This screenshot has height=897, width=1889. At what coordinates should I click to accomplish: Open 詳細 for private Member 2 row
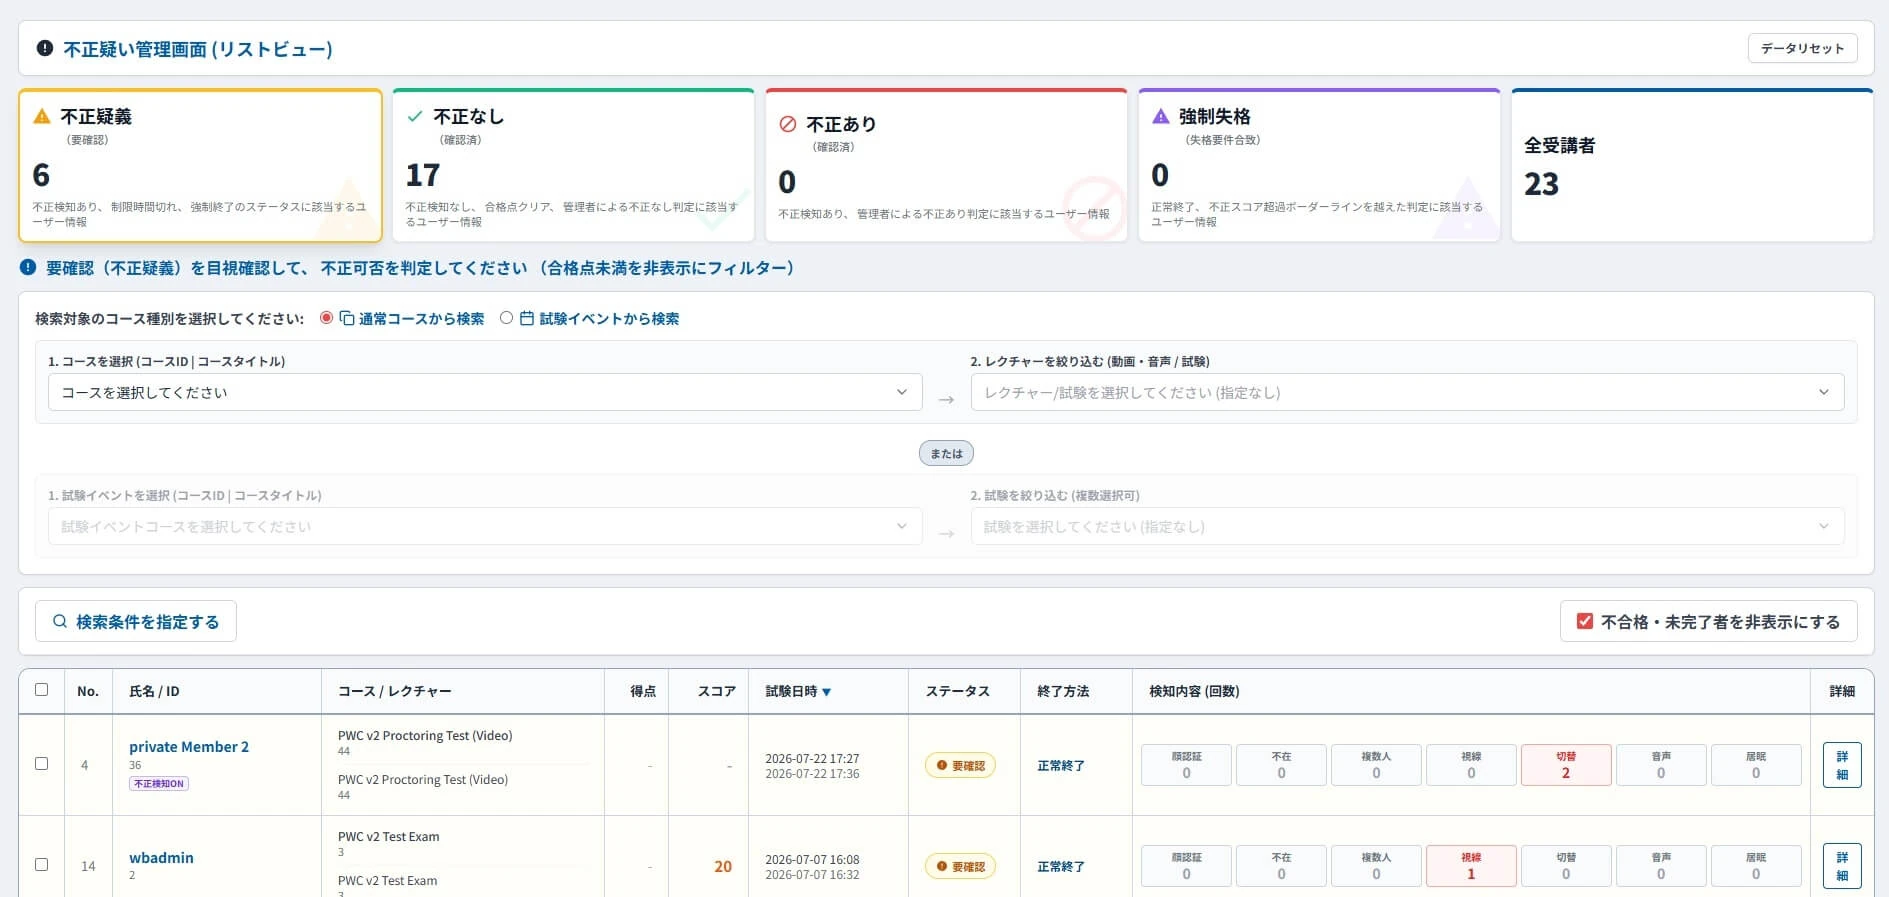(1842, 765)
